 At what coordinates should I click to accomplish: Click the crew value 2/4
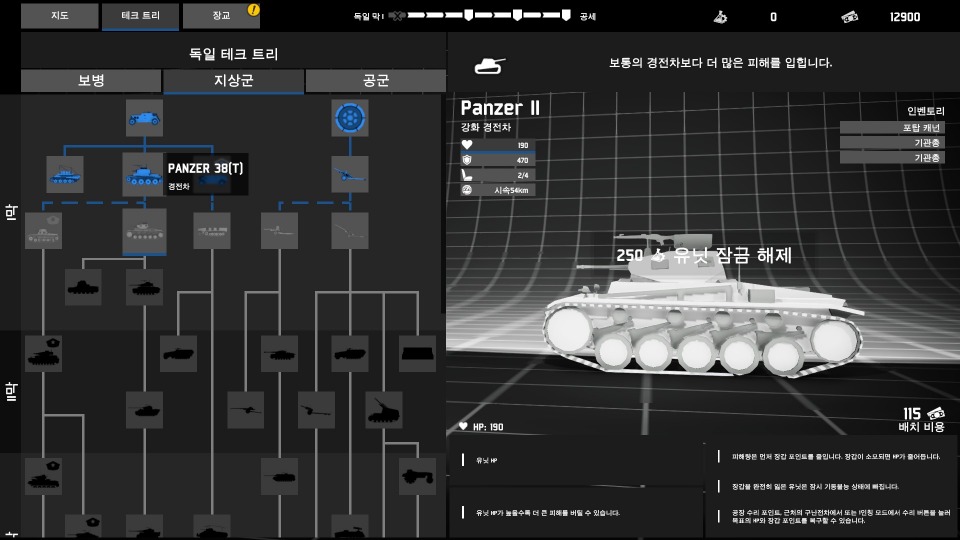click(523, 175)
